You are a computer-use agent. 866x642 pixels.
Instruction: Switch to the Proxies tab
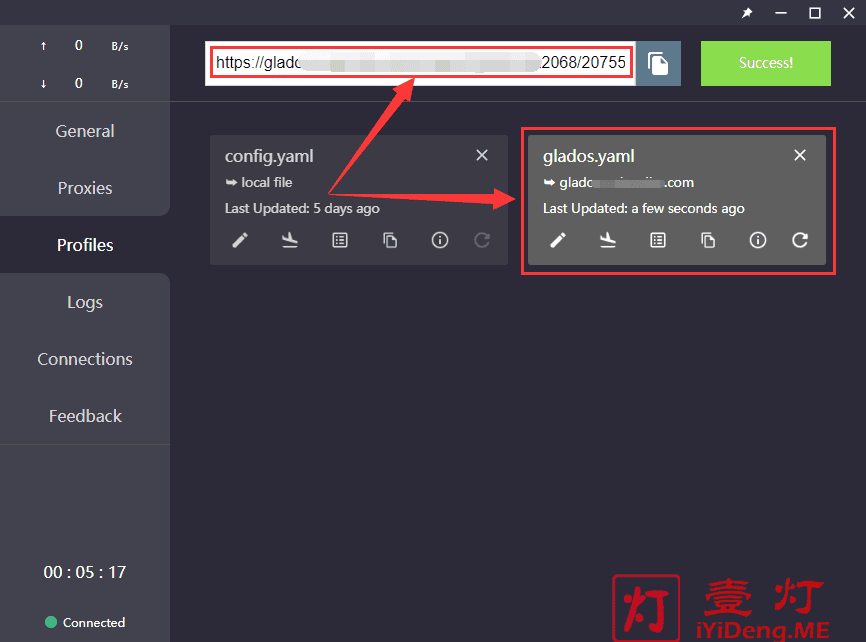click(85, 188)
